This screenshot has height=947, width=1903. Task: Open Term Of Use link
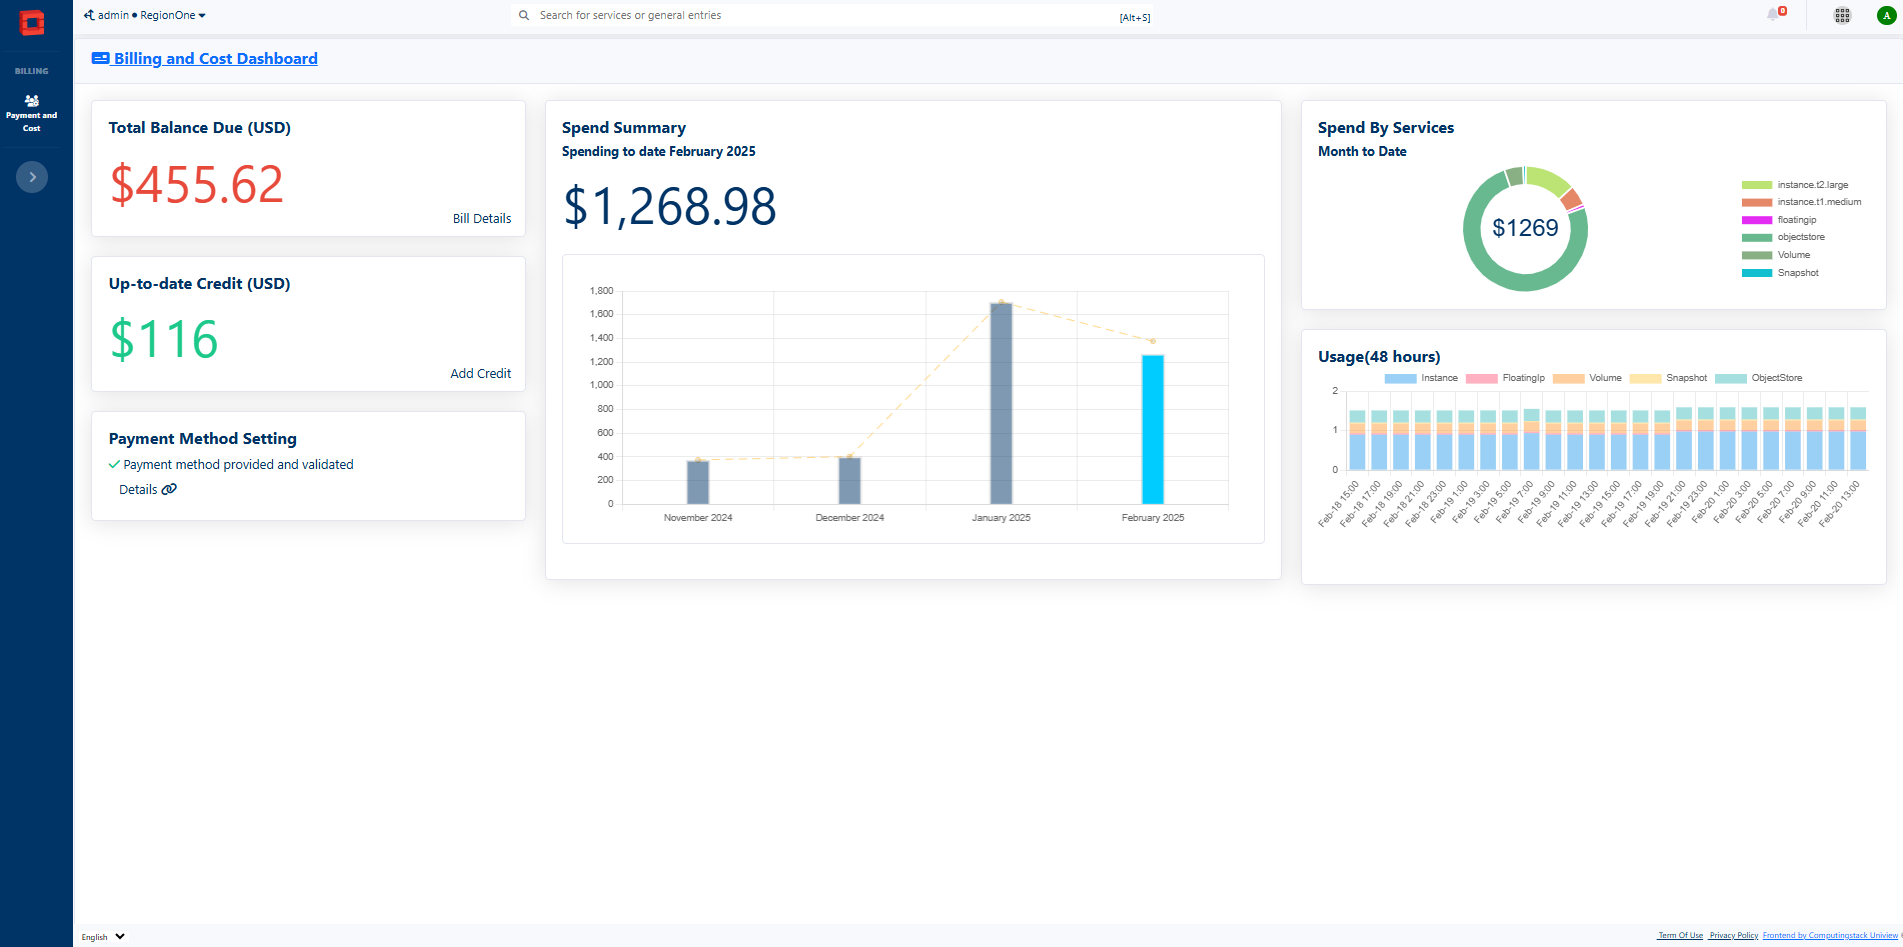tap(1680, 936)
